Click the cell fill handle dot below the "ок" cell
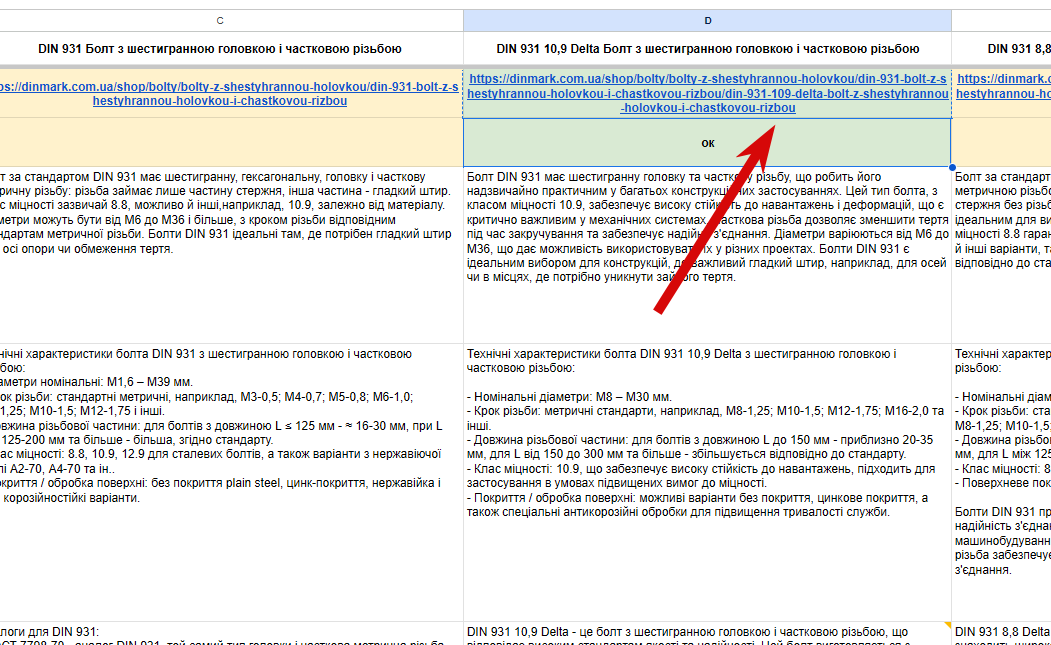The width and height of the screenshot is (1051, 645). (952, 167)
